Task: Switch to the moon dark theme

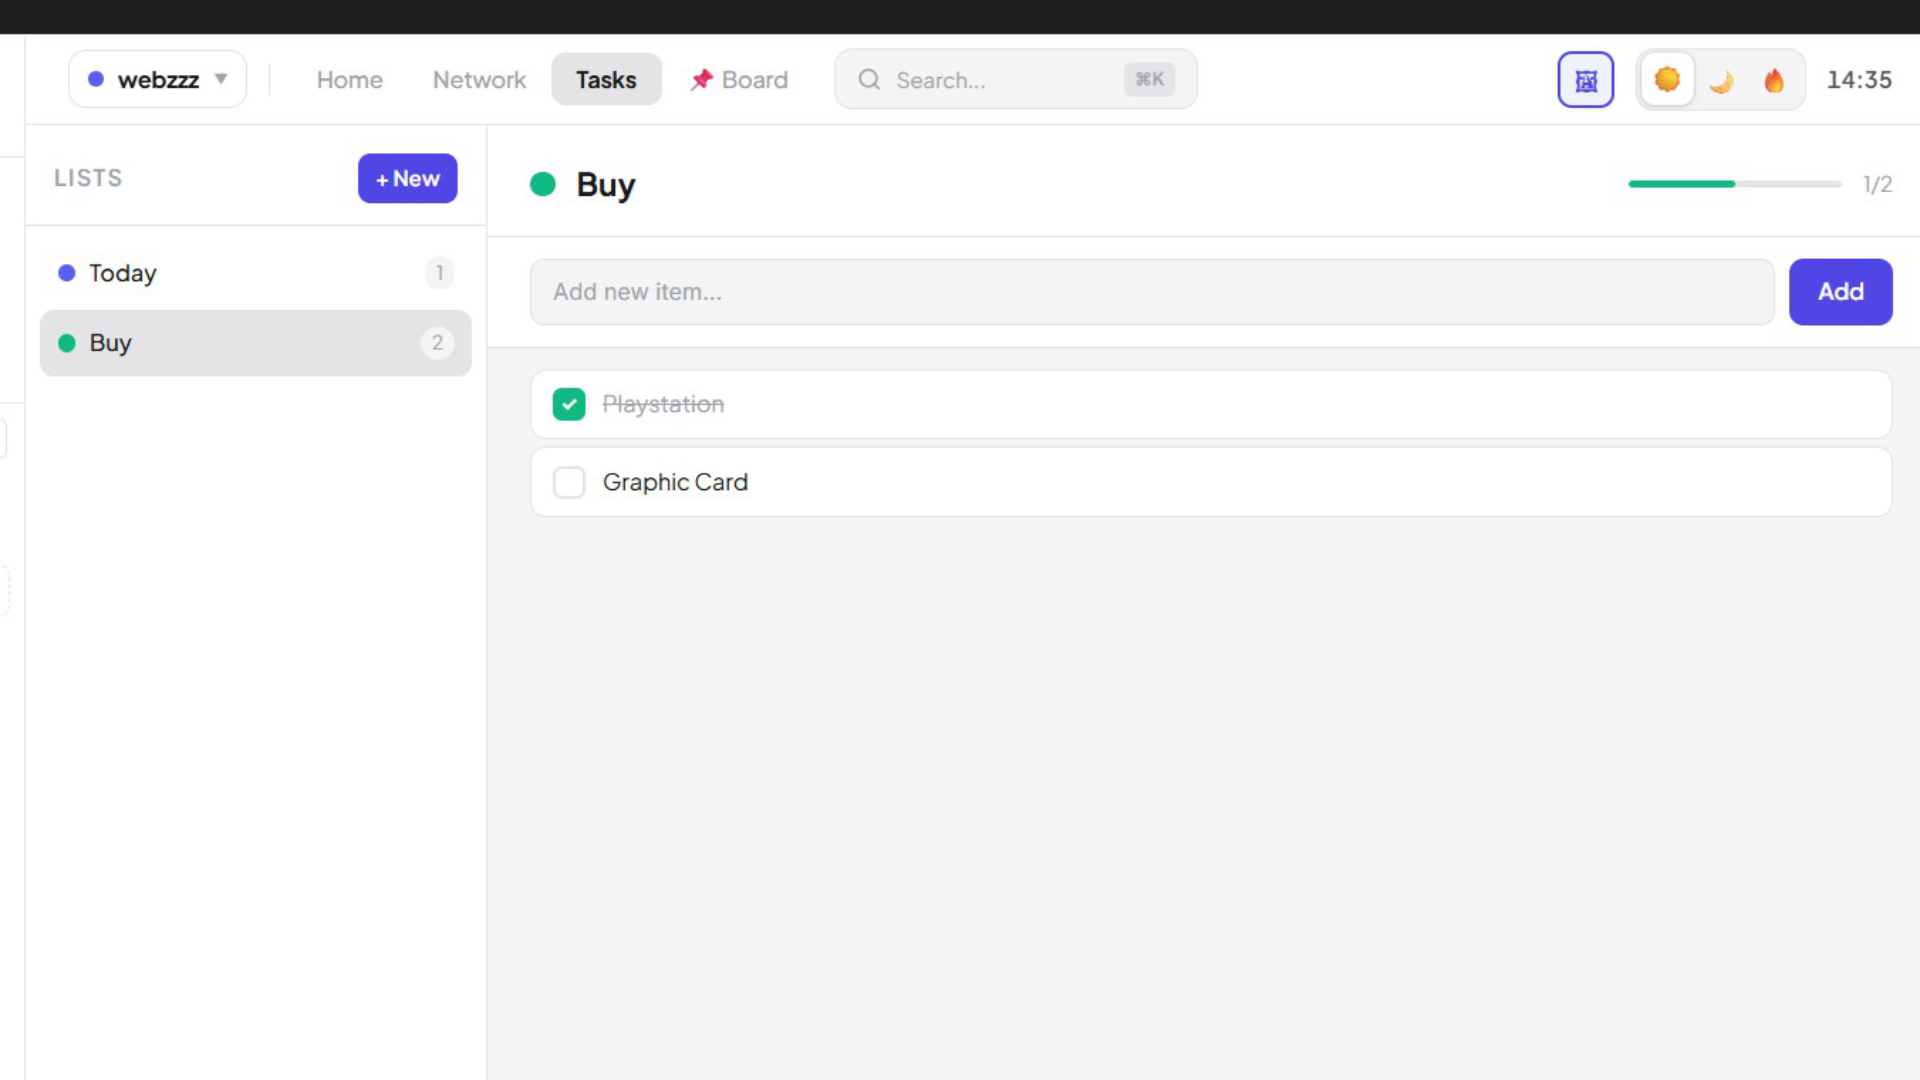Action: [1721, 80]
